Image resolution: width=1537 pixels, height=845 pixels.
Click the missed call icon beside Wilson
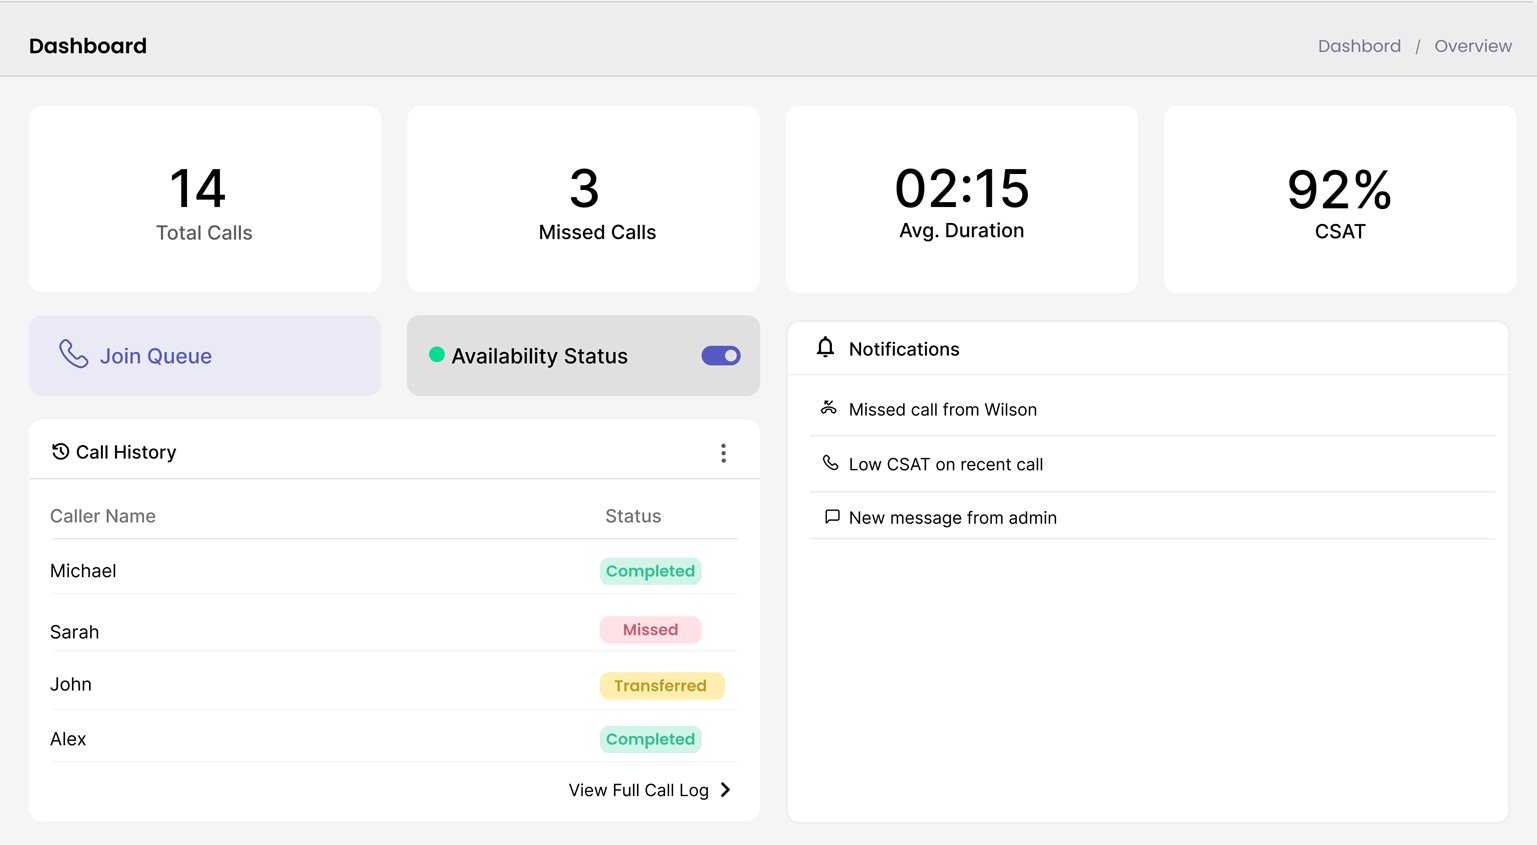[829, 408]
